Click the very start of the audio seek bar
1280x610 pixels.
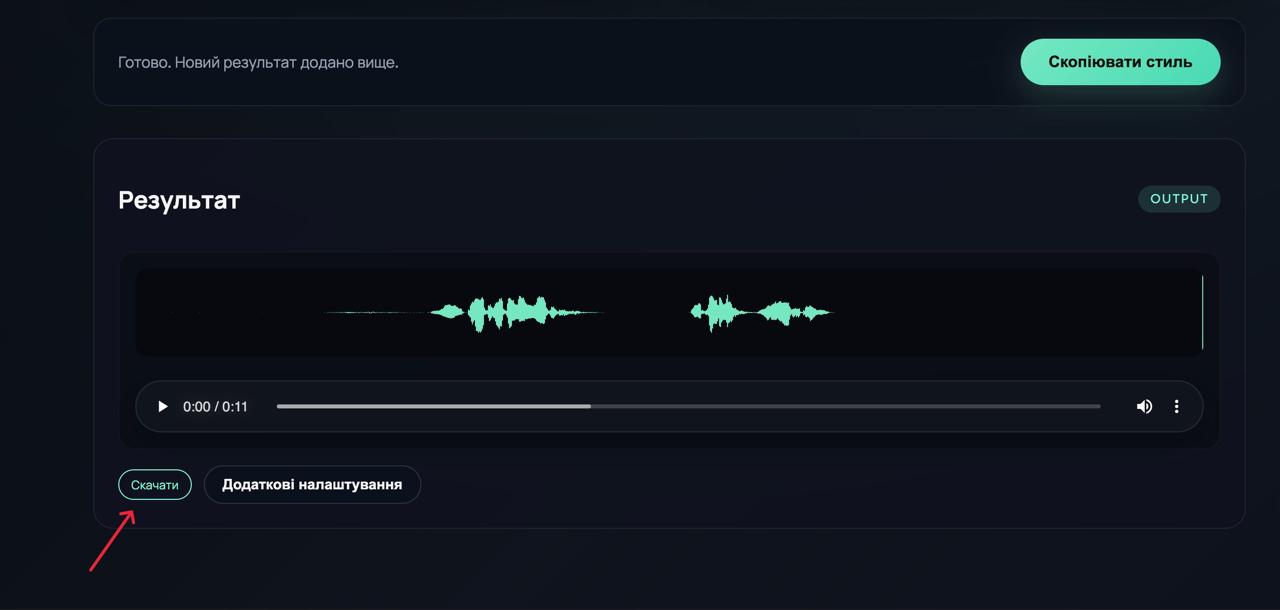279,407
